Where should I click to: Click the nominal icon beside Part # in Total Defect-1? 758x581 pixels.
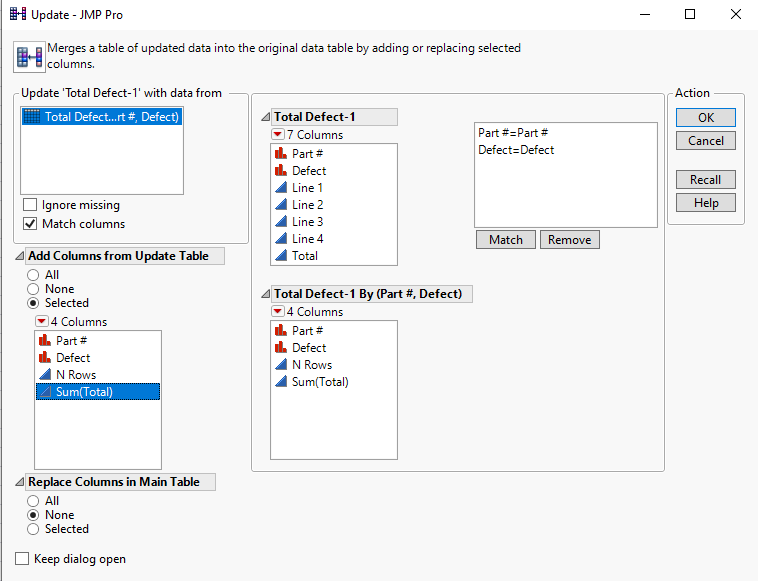281,154
